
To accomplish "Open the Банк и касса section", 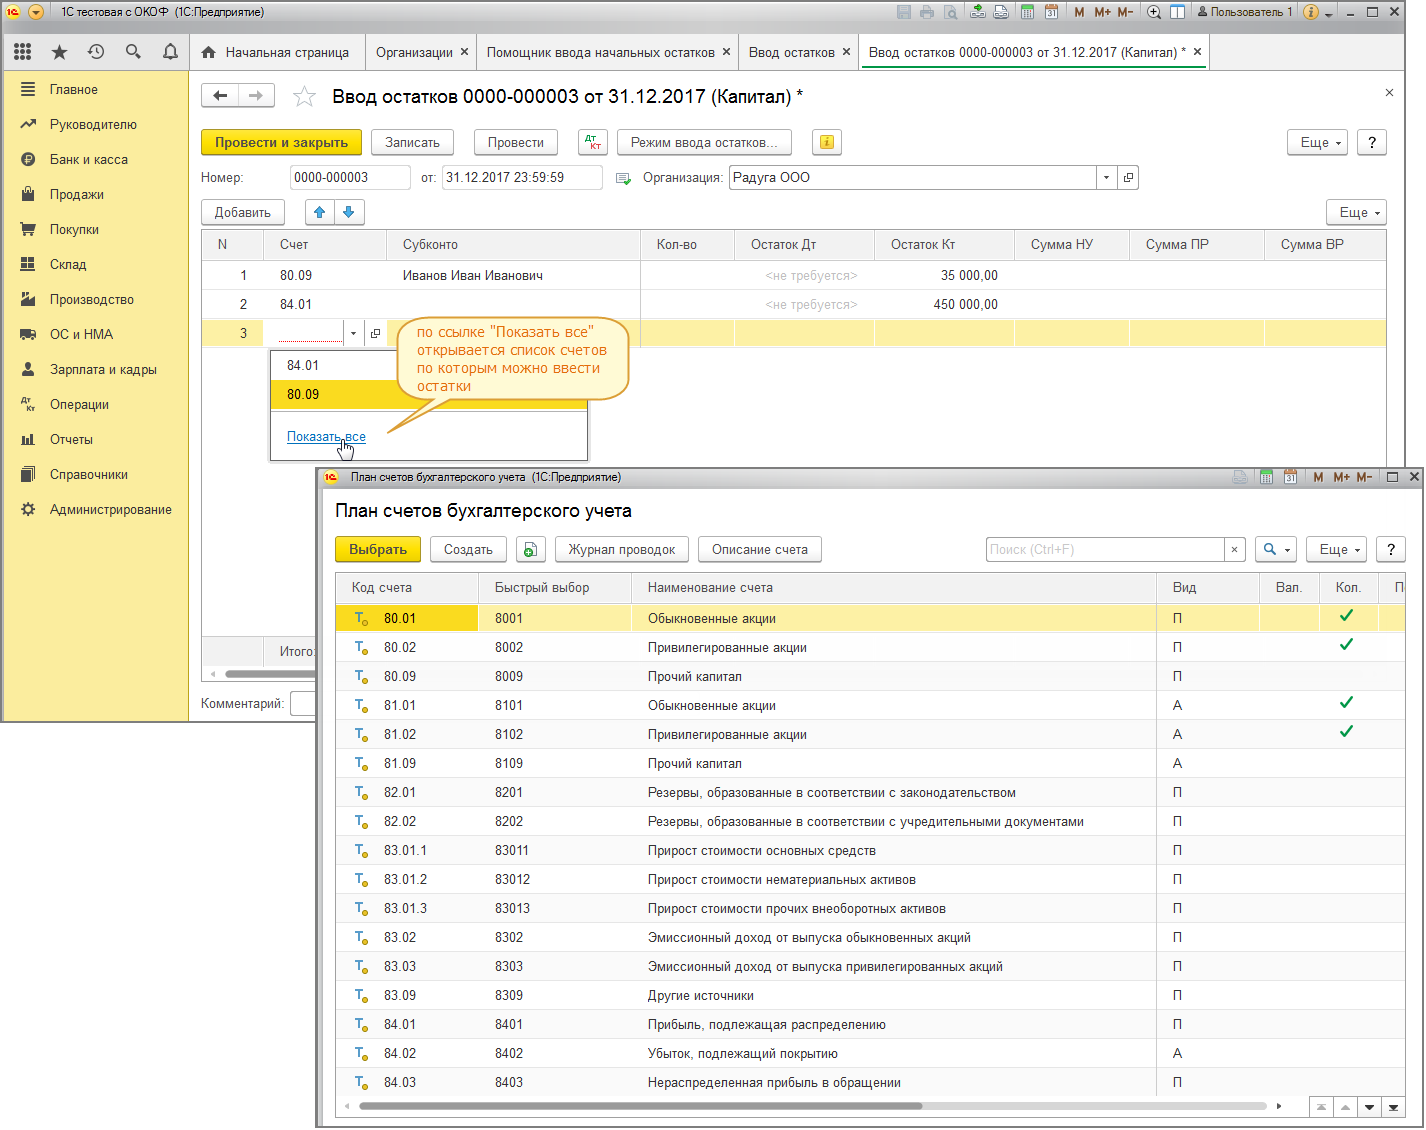I will pyautogui.click(x=88, y=159).
